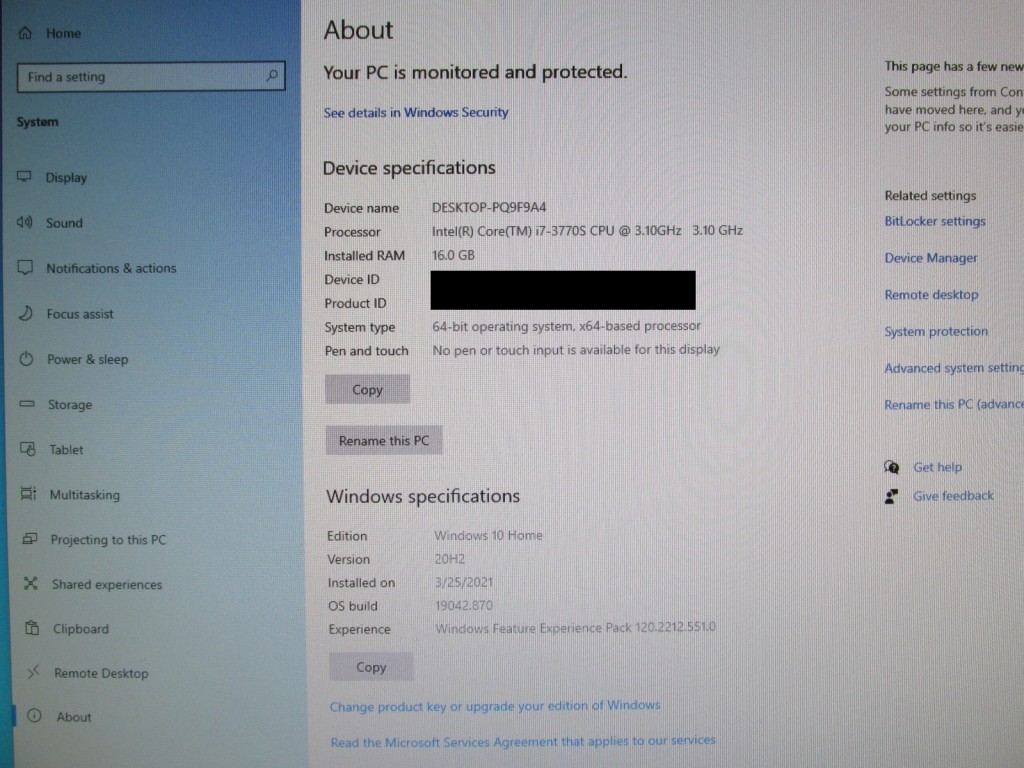The width and height of the screenshot is (1024, 768).
Task: Click Give feedback link
Action: pyautogui.click(x=953, y=496)
